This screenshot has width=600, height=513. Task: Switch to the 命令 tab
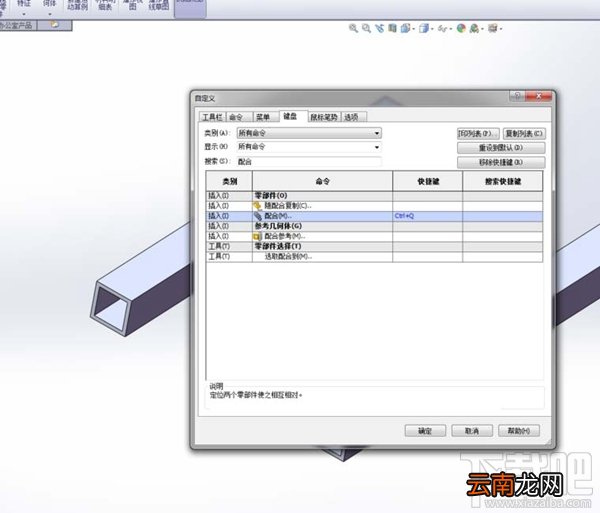point(239,117)
